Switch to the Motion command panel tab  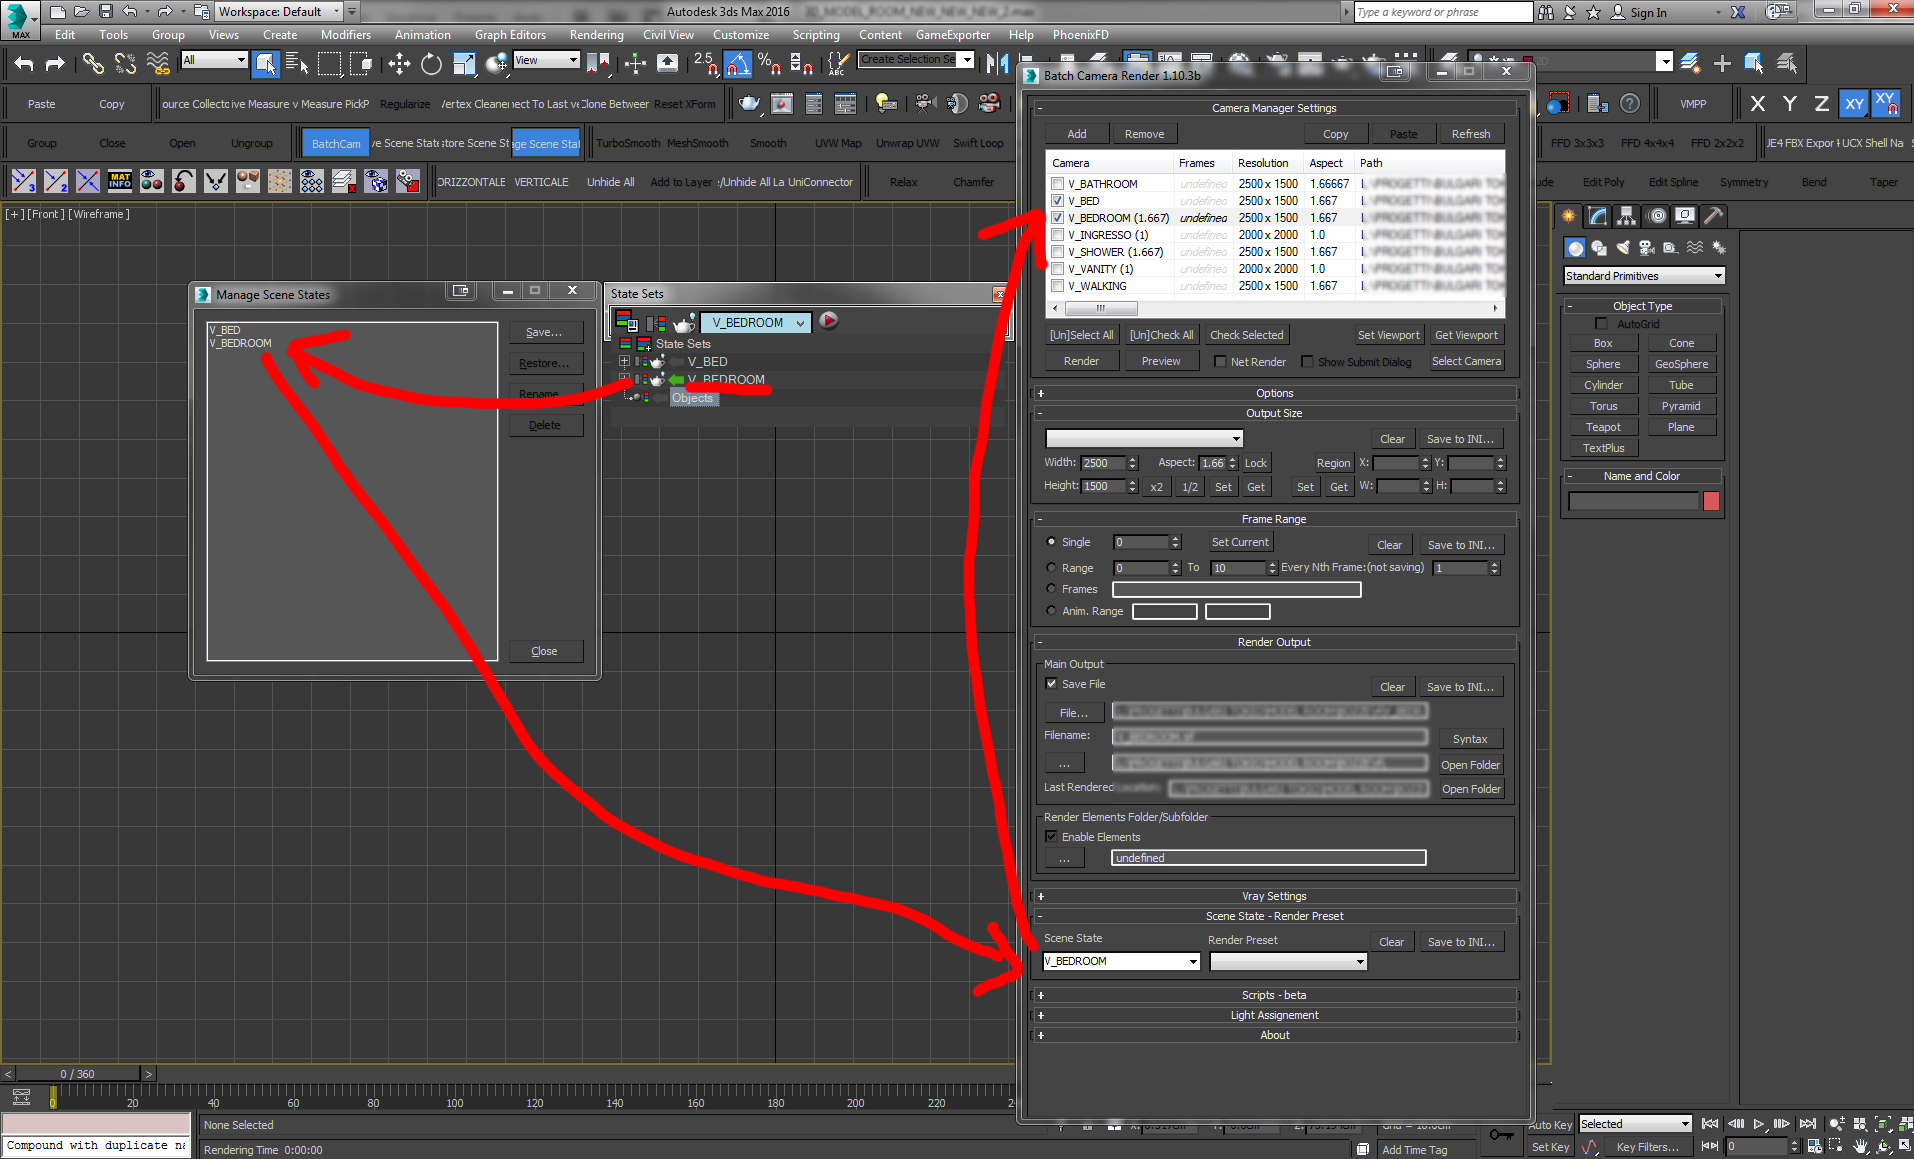(x=1657, y=215)
